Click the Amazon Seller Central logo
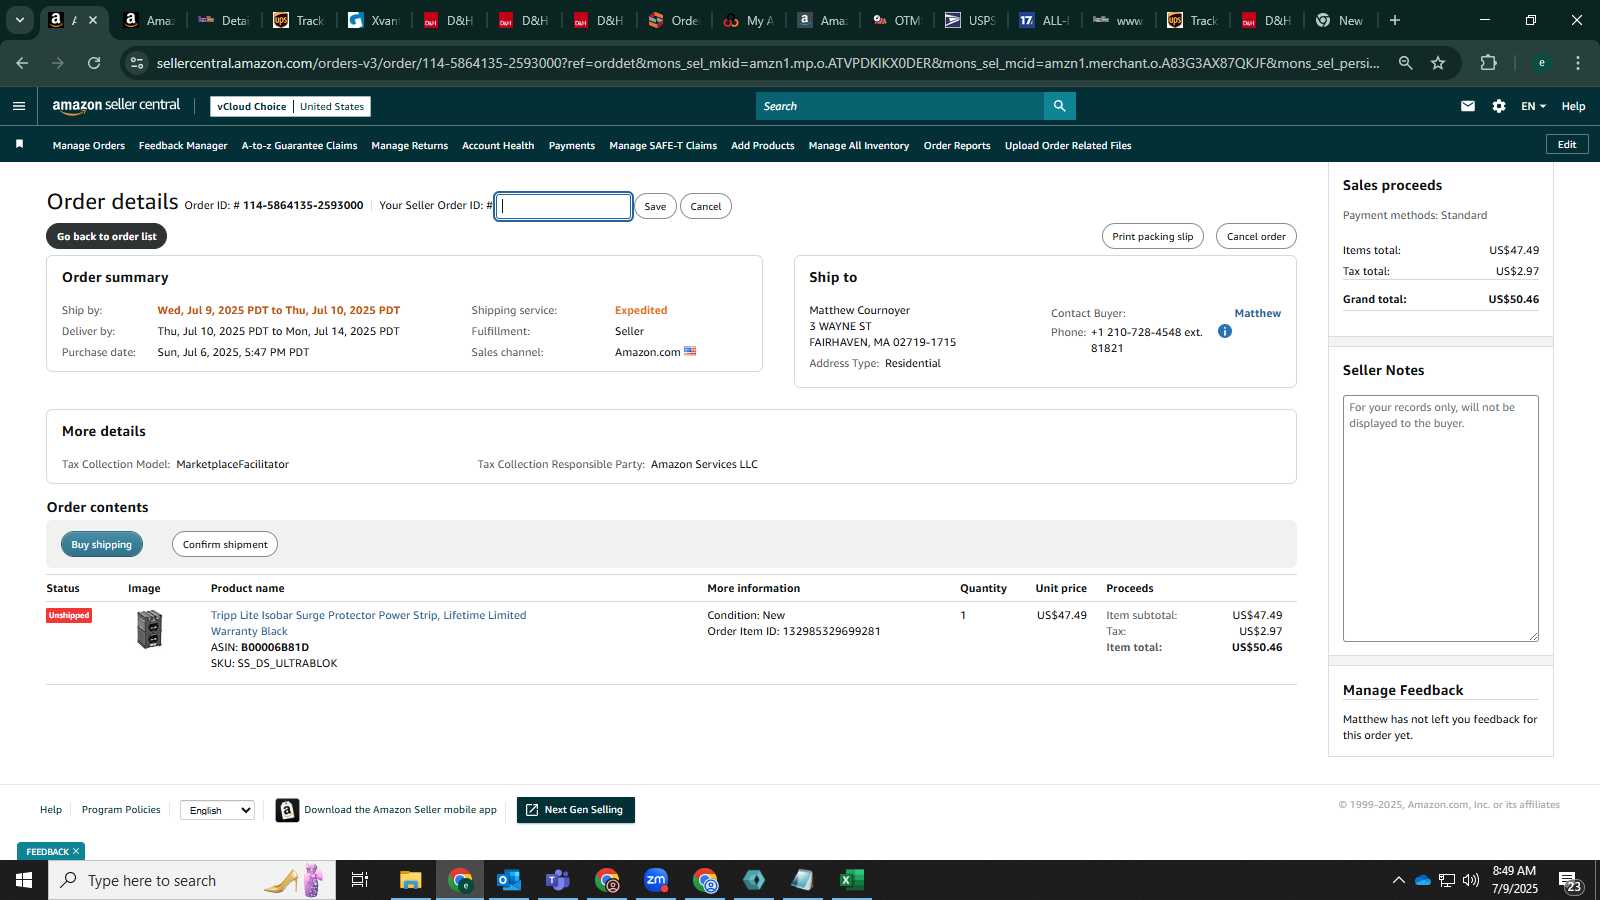The height and width of the screenshot is (900, 1600). [x=116, y=105]
